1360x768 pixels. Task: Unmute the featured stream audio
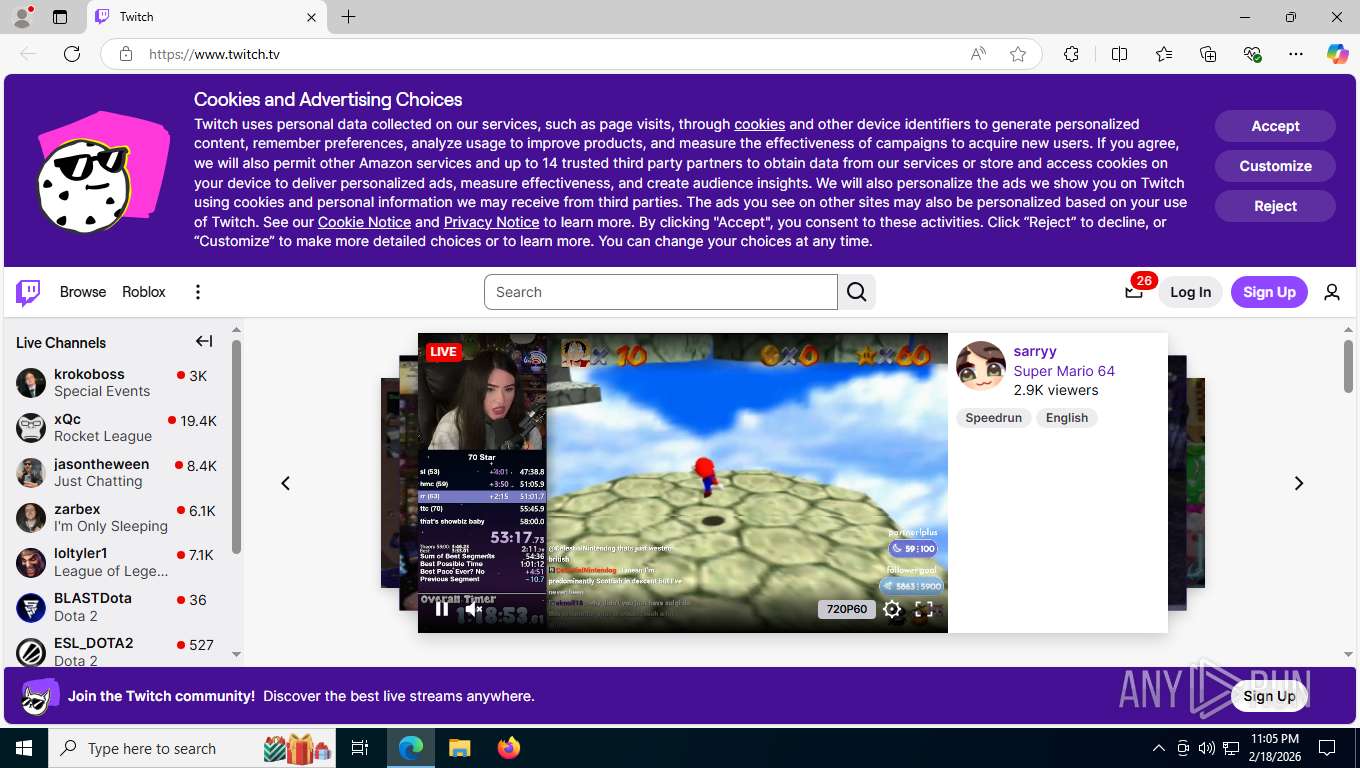[x=474, y=608]
